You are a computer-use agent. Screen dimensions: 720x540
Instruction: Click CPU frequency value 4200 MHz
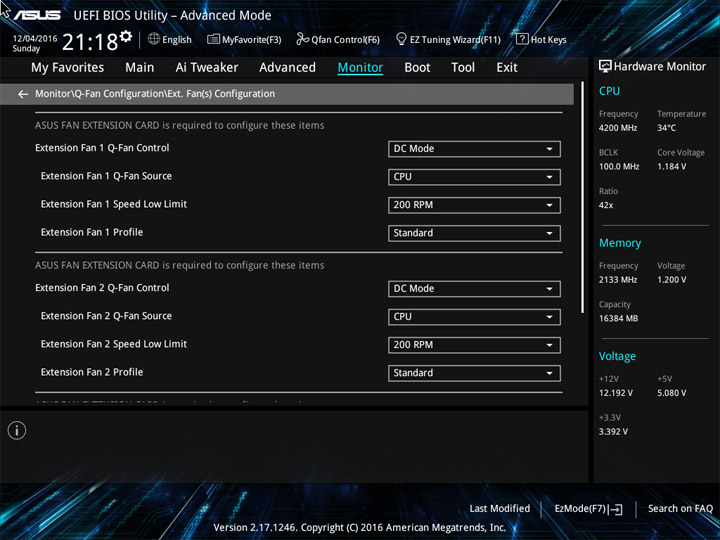click(618, 128)
